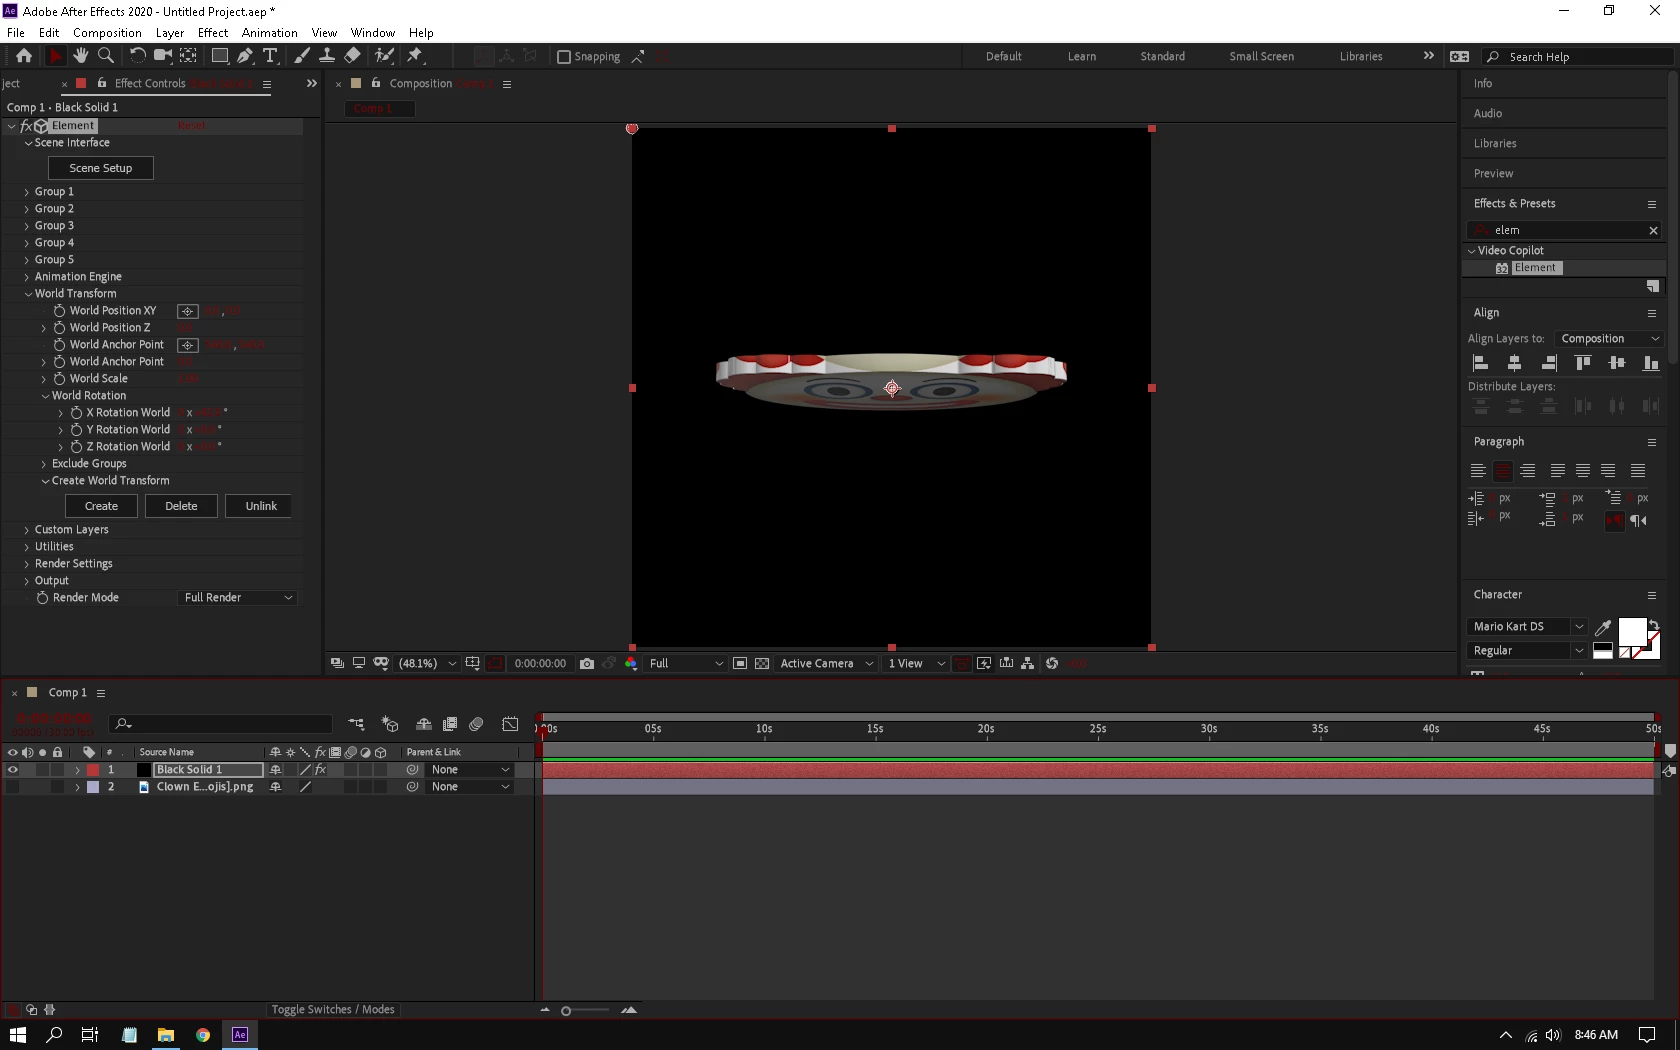The width and height of the screenshot is (1680, 1050).
Task: Open the Composition Mini-Flowchart in timeline
Action: pos(357,724)
